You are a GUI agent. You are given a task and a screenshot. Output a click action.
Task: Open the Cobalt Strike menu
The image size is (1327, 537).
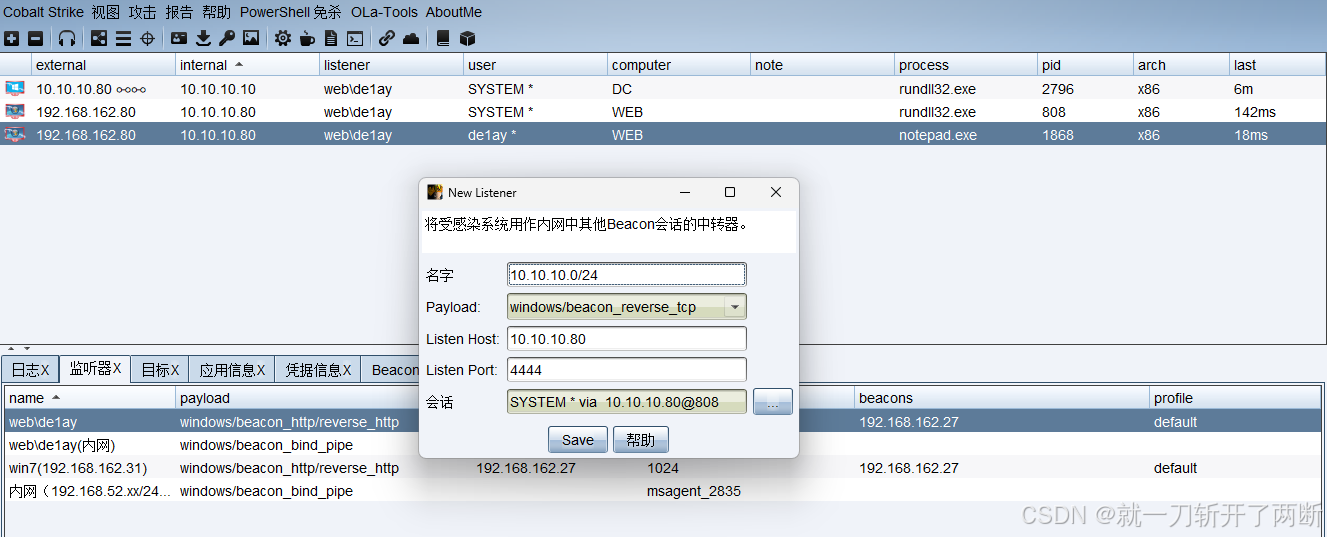pyautogui.click(x=43, y=12)
